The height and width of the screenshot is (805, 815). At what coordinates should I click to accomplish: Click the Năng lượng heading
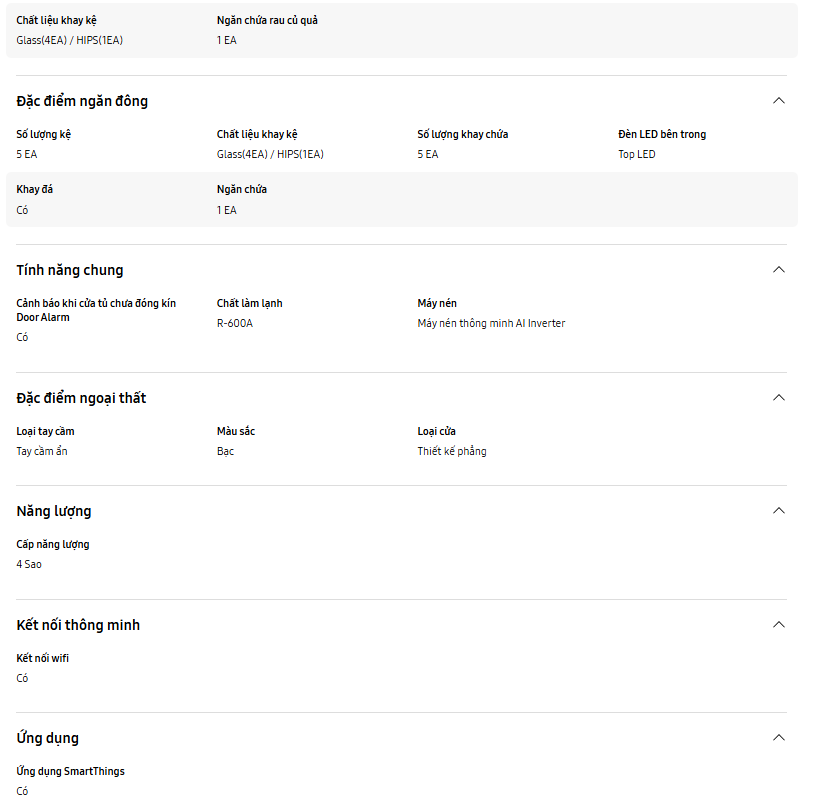coord(54,511)
